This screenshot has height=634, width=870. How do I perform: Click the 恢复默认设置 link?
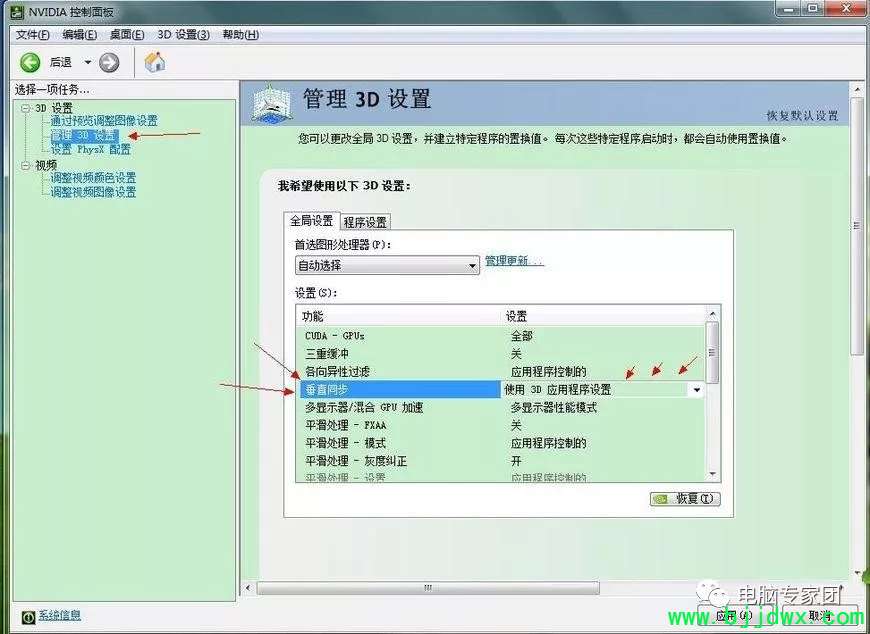[x=802, y=115]
